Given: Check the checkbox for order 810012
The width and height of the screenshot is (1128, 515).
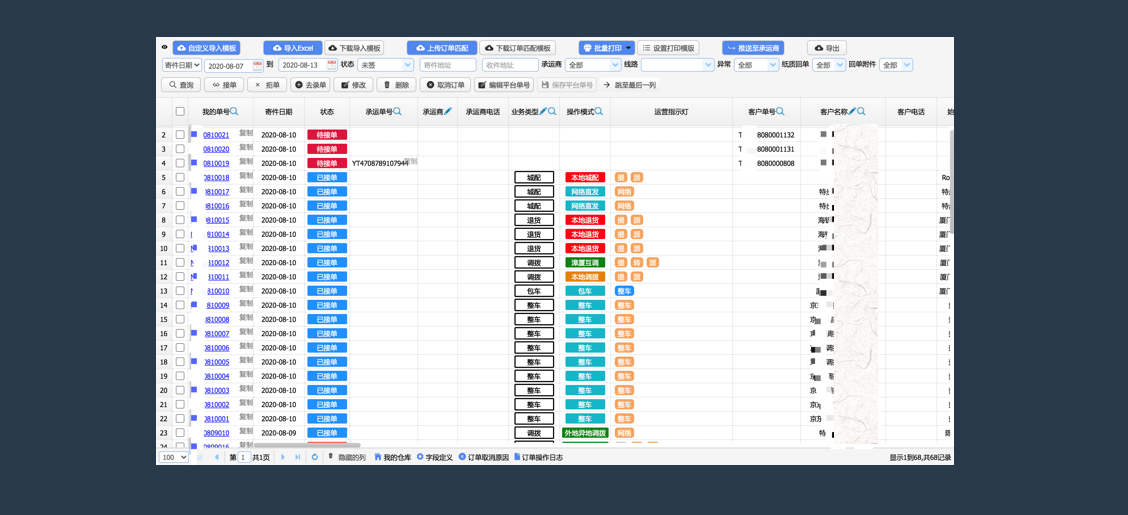Looking at the screenshot, I should coord(180,263).
